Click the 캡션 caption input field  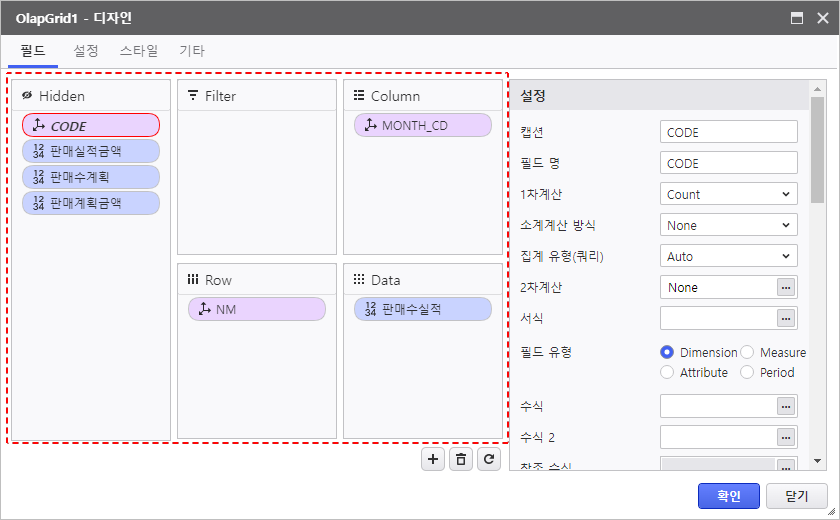[729, 132]
